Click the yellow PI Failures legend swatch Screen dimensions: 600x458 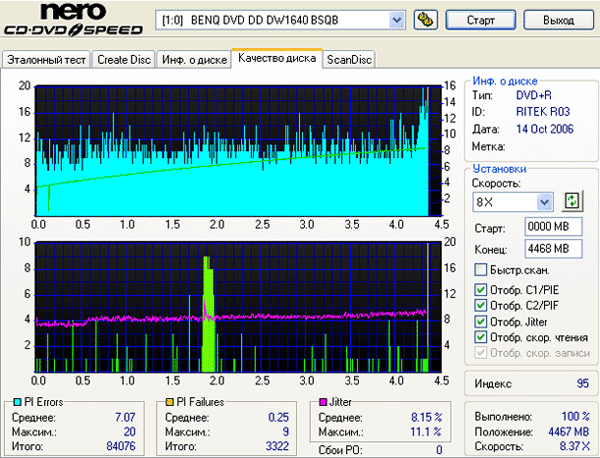click(x=170, y=402)
